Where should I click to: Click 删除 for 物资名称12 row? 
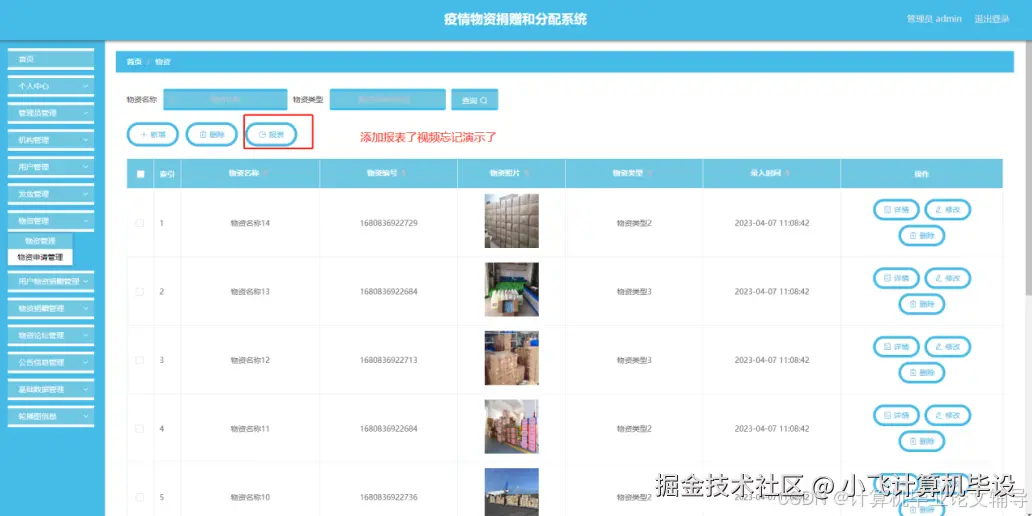point(922,373)
